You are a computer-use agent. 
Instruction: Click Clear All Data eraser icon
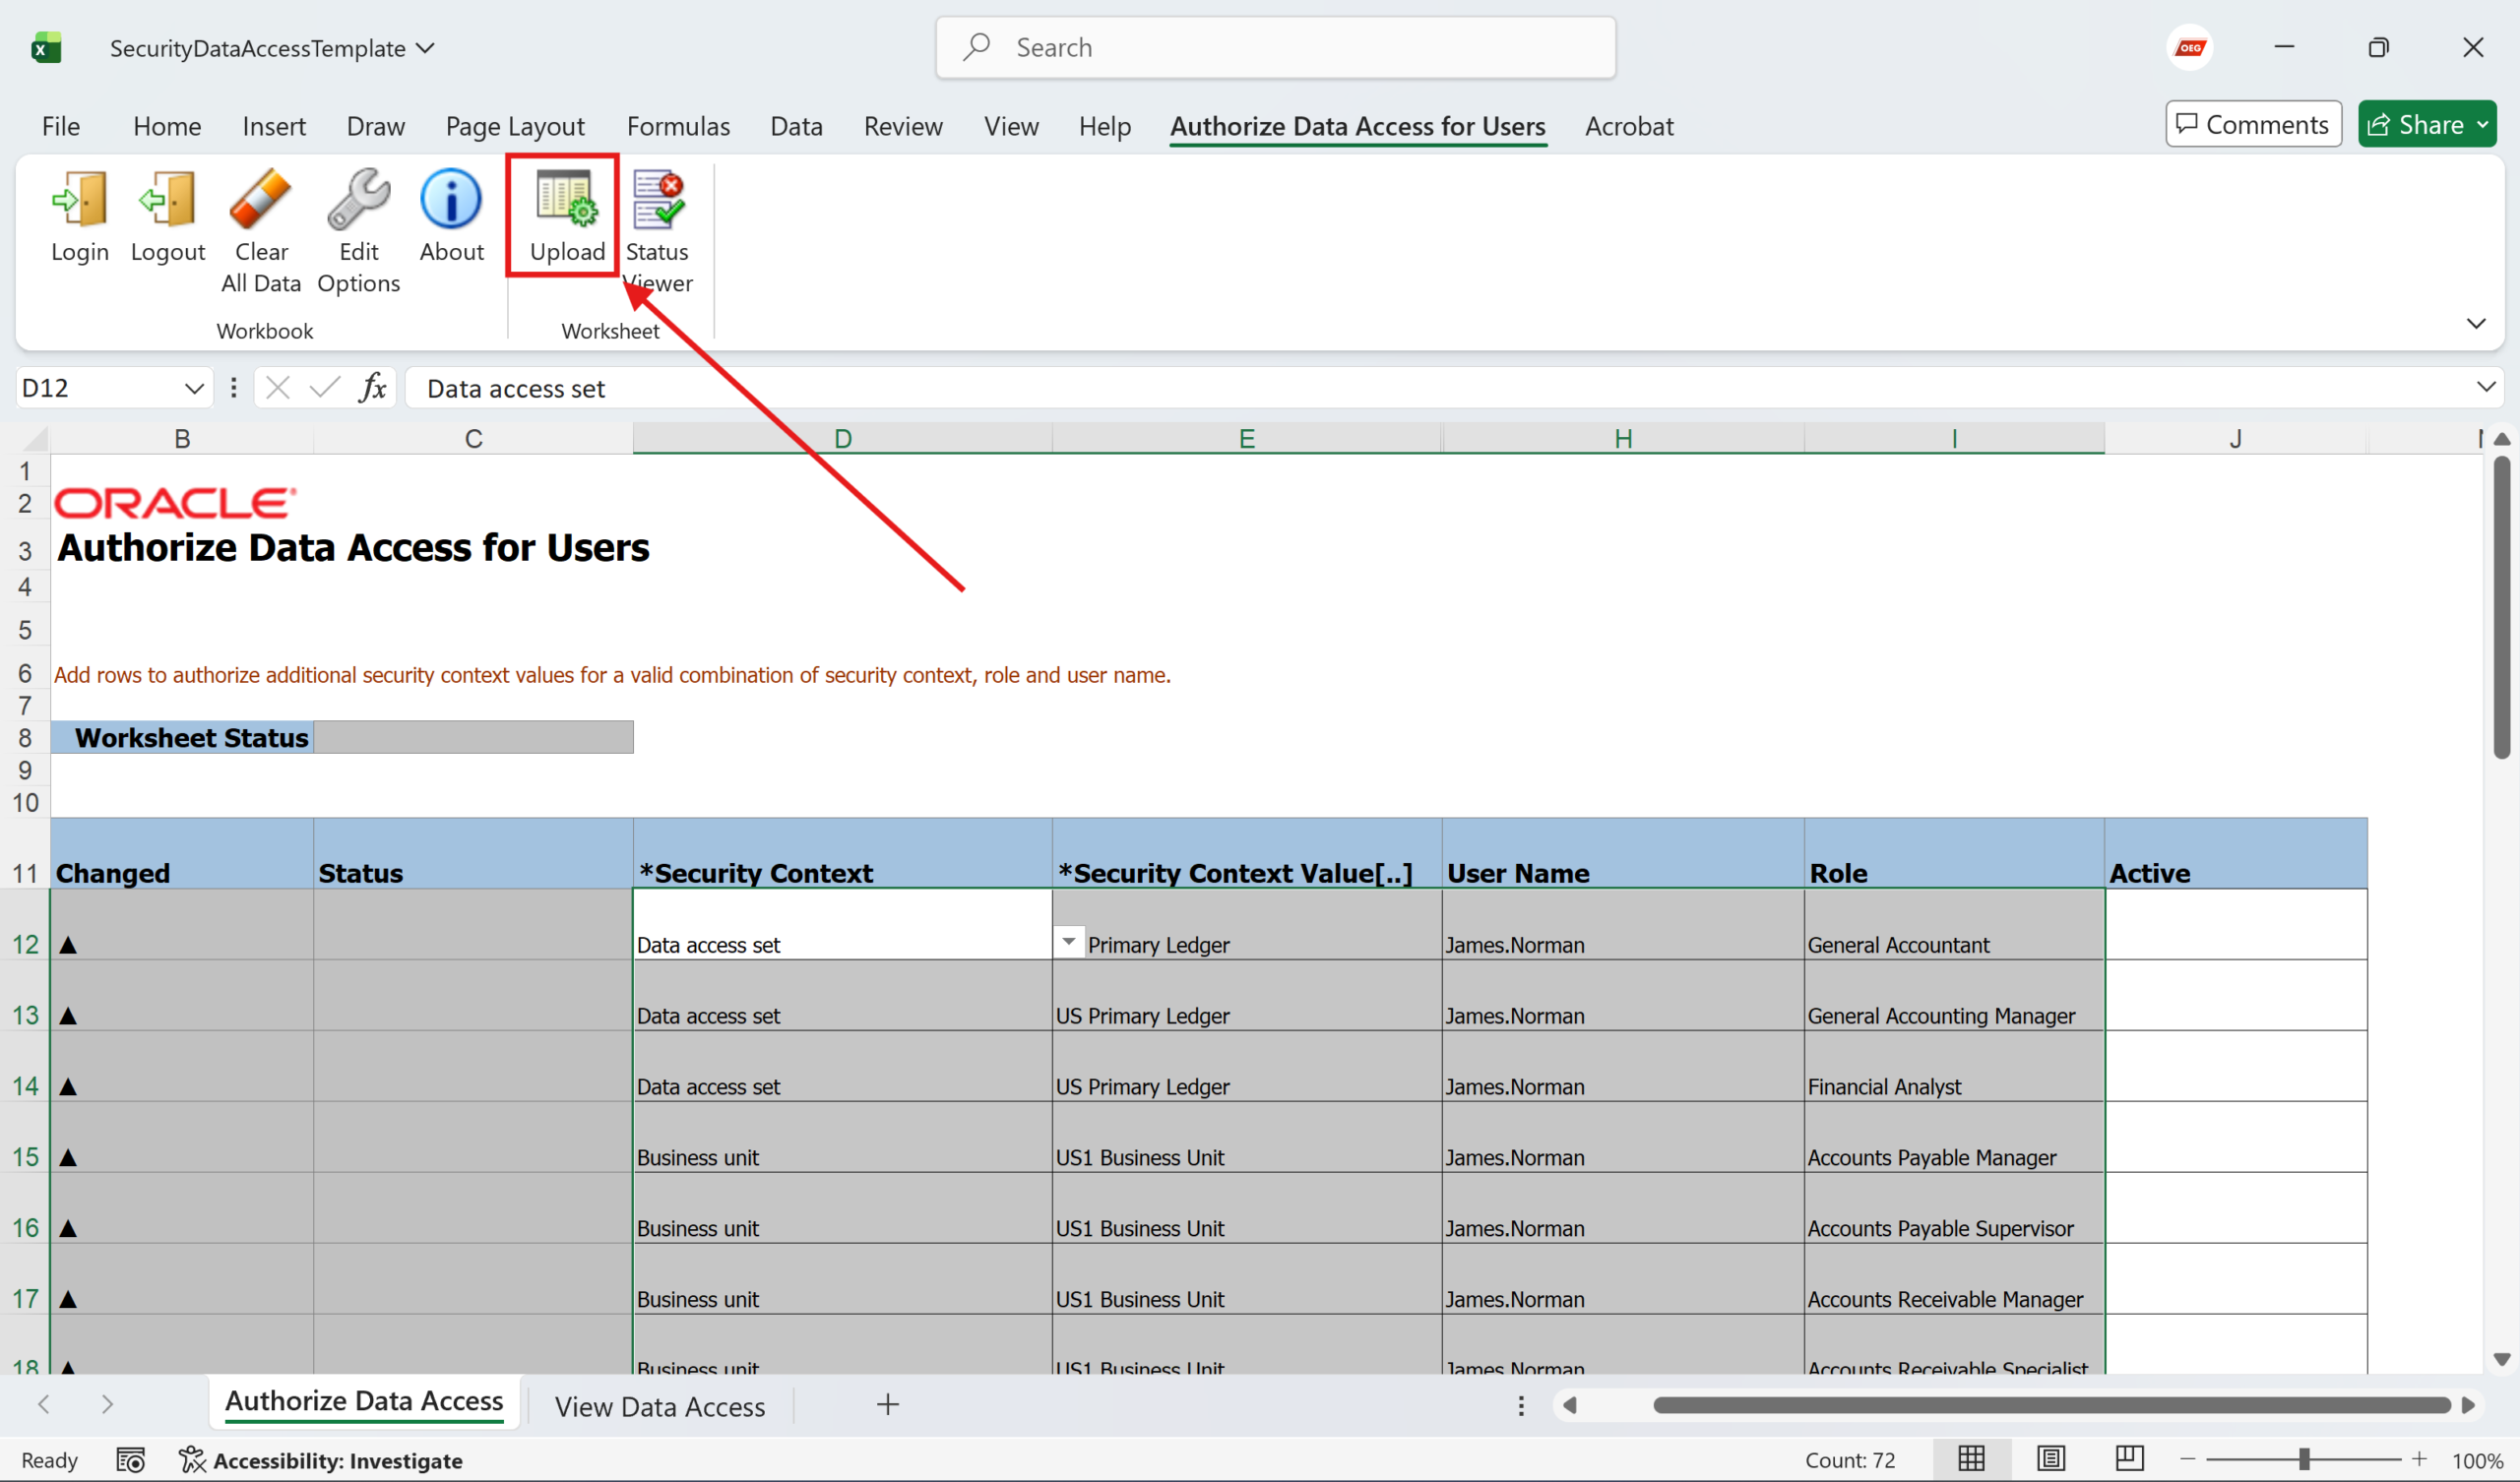(x=260, y=200)
